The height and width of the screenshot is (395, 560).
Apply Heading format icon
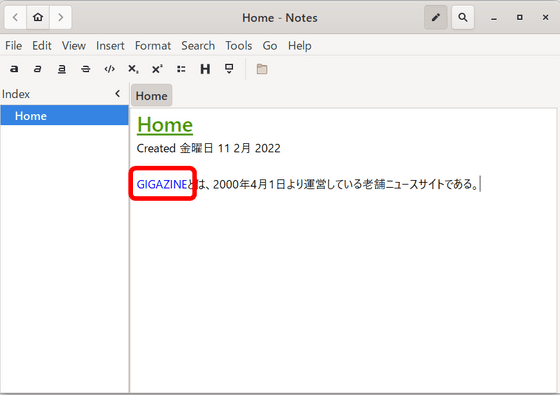click(x=205, y=69)
